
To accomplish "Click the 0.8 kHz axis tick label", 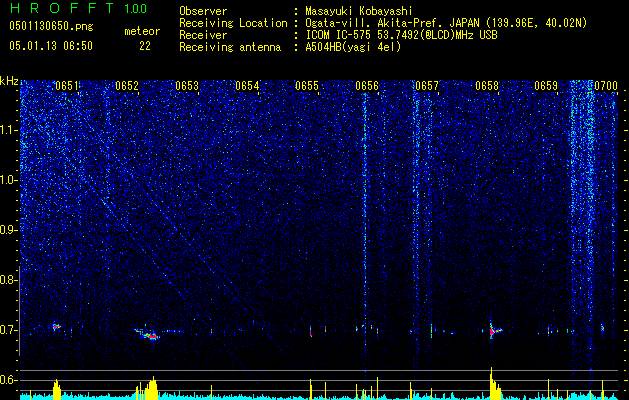I will pyautogui.click(x=8, y=280).
